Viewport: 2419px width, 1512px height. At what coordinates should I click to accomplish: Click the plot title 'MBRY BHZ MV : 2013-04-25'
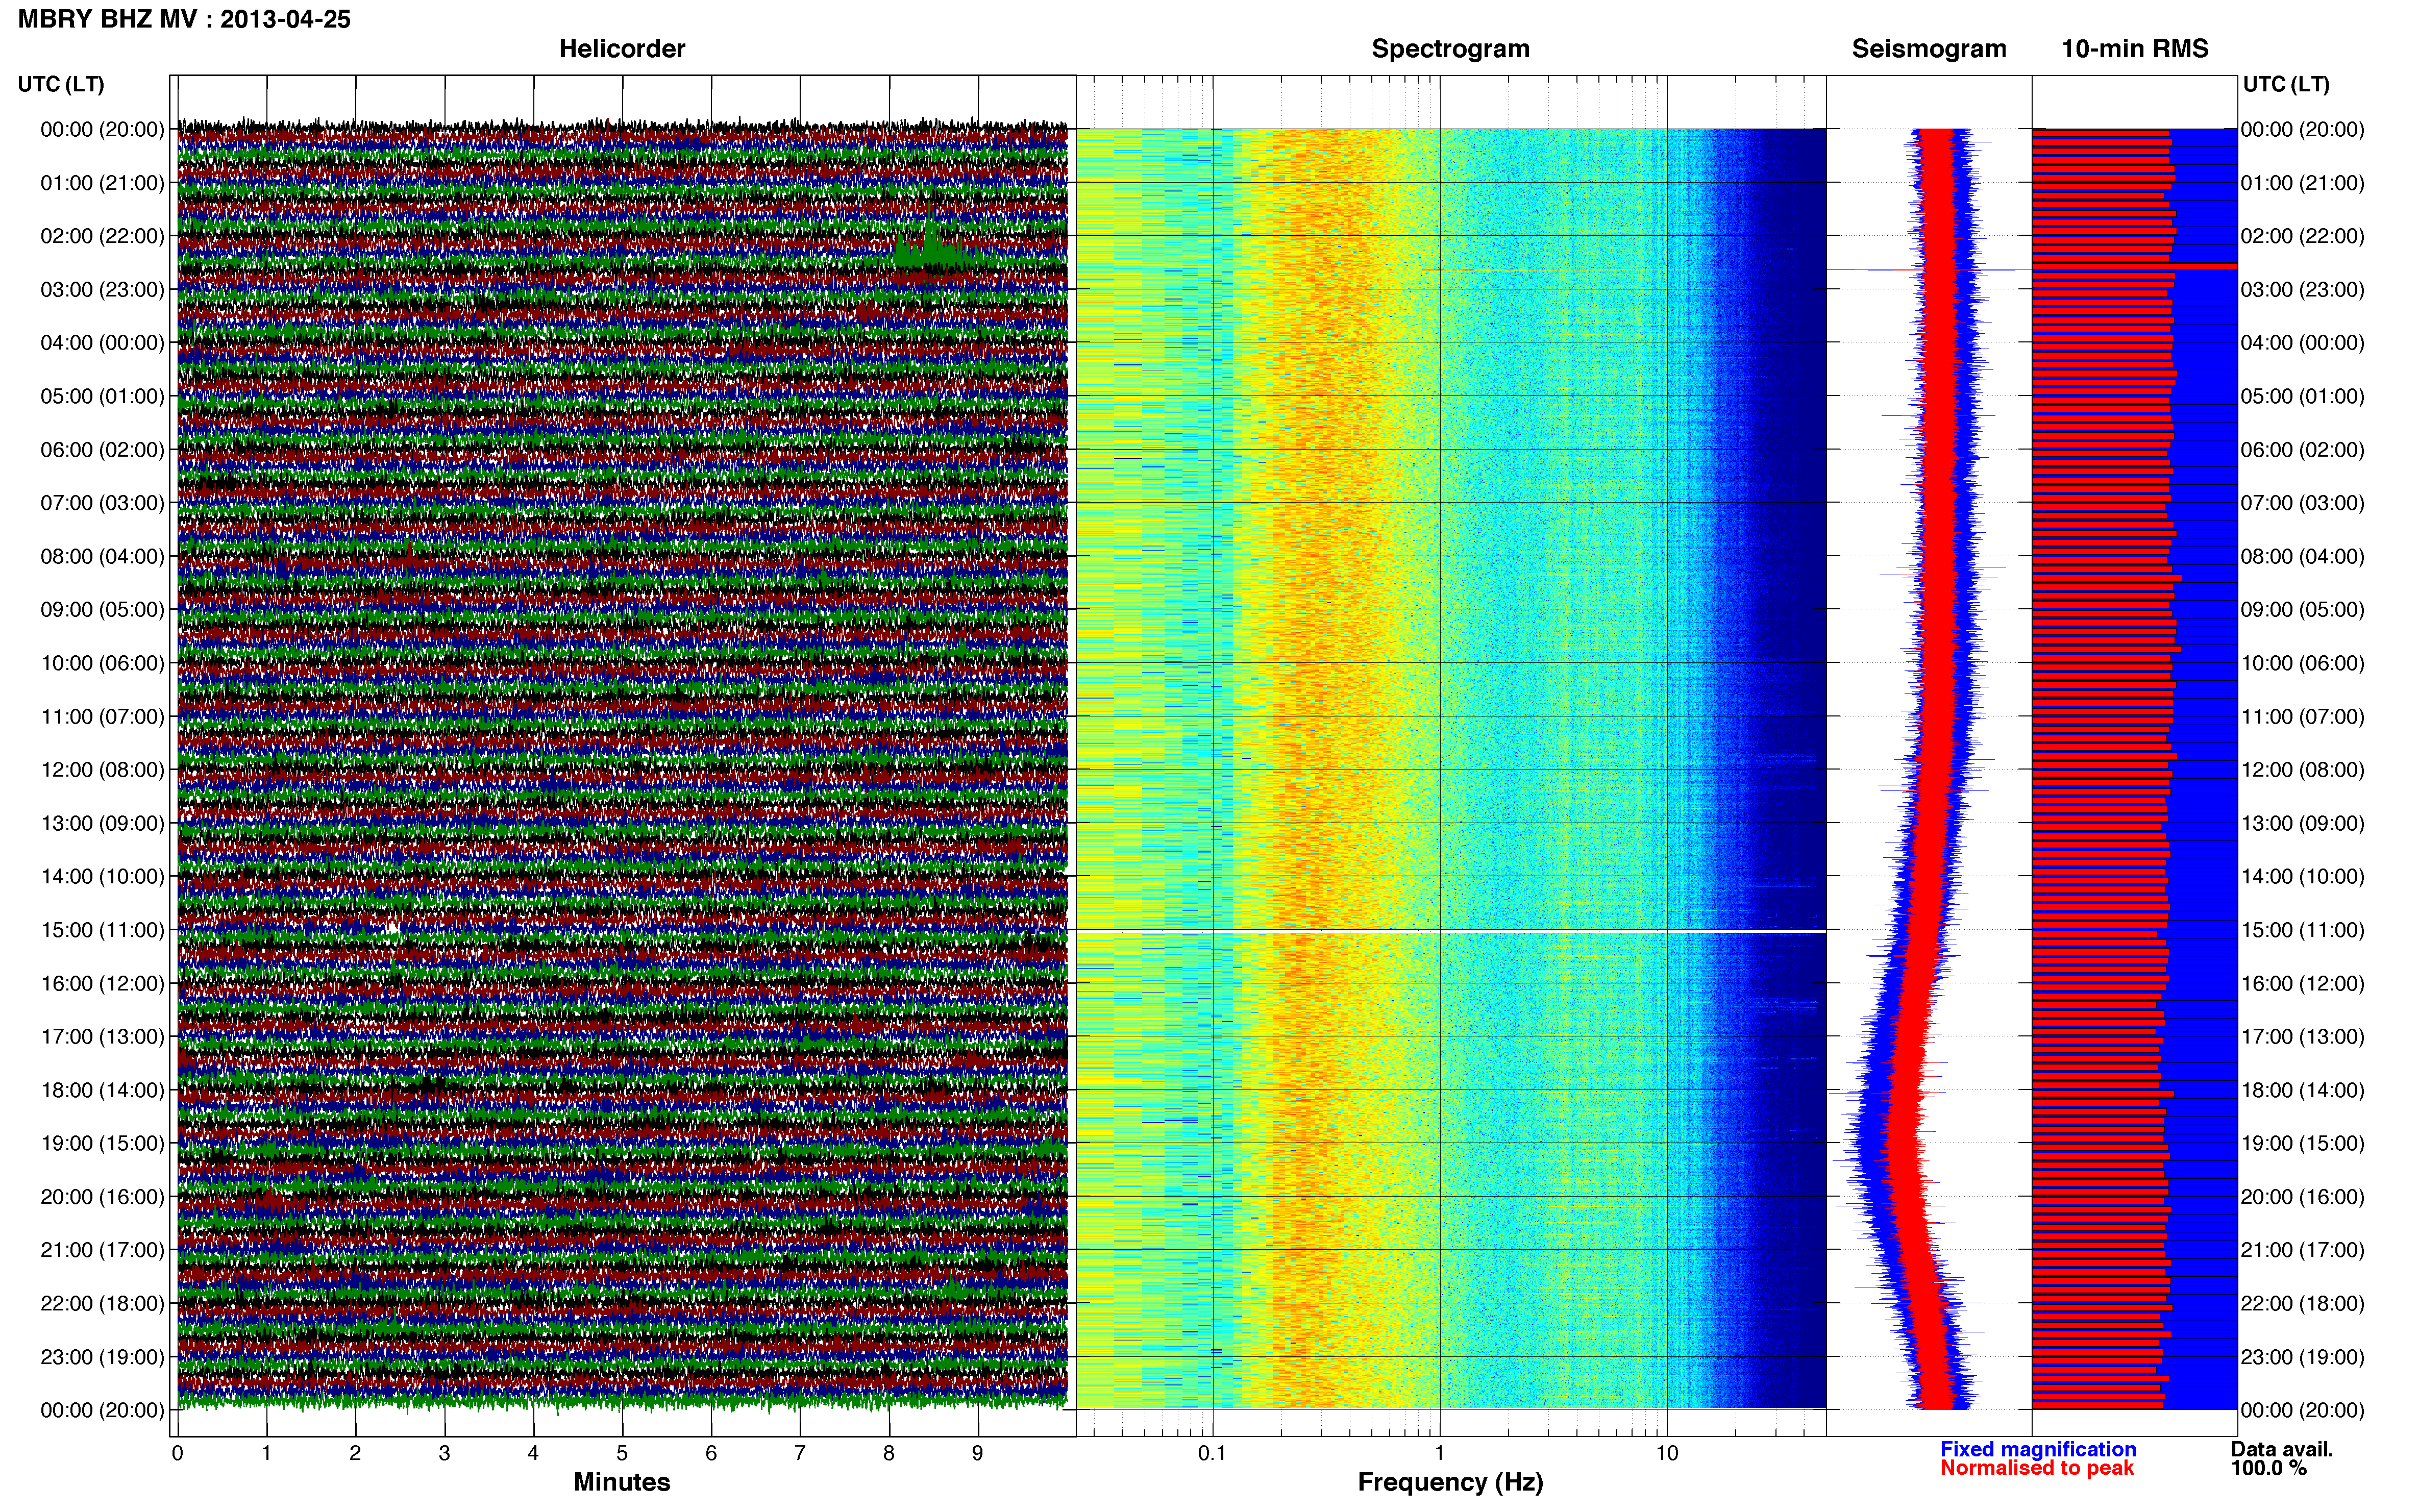[184, 19]
